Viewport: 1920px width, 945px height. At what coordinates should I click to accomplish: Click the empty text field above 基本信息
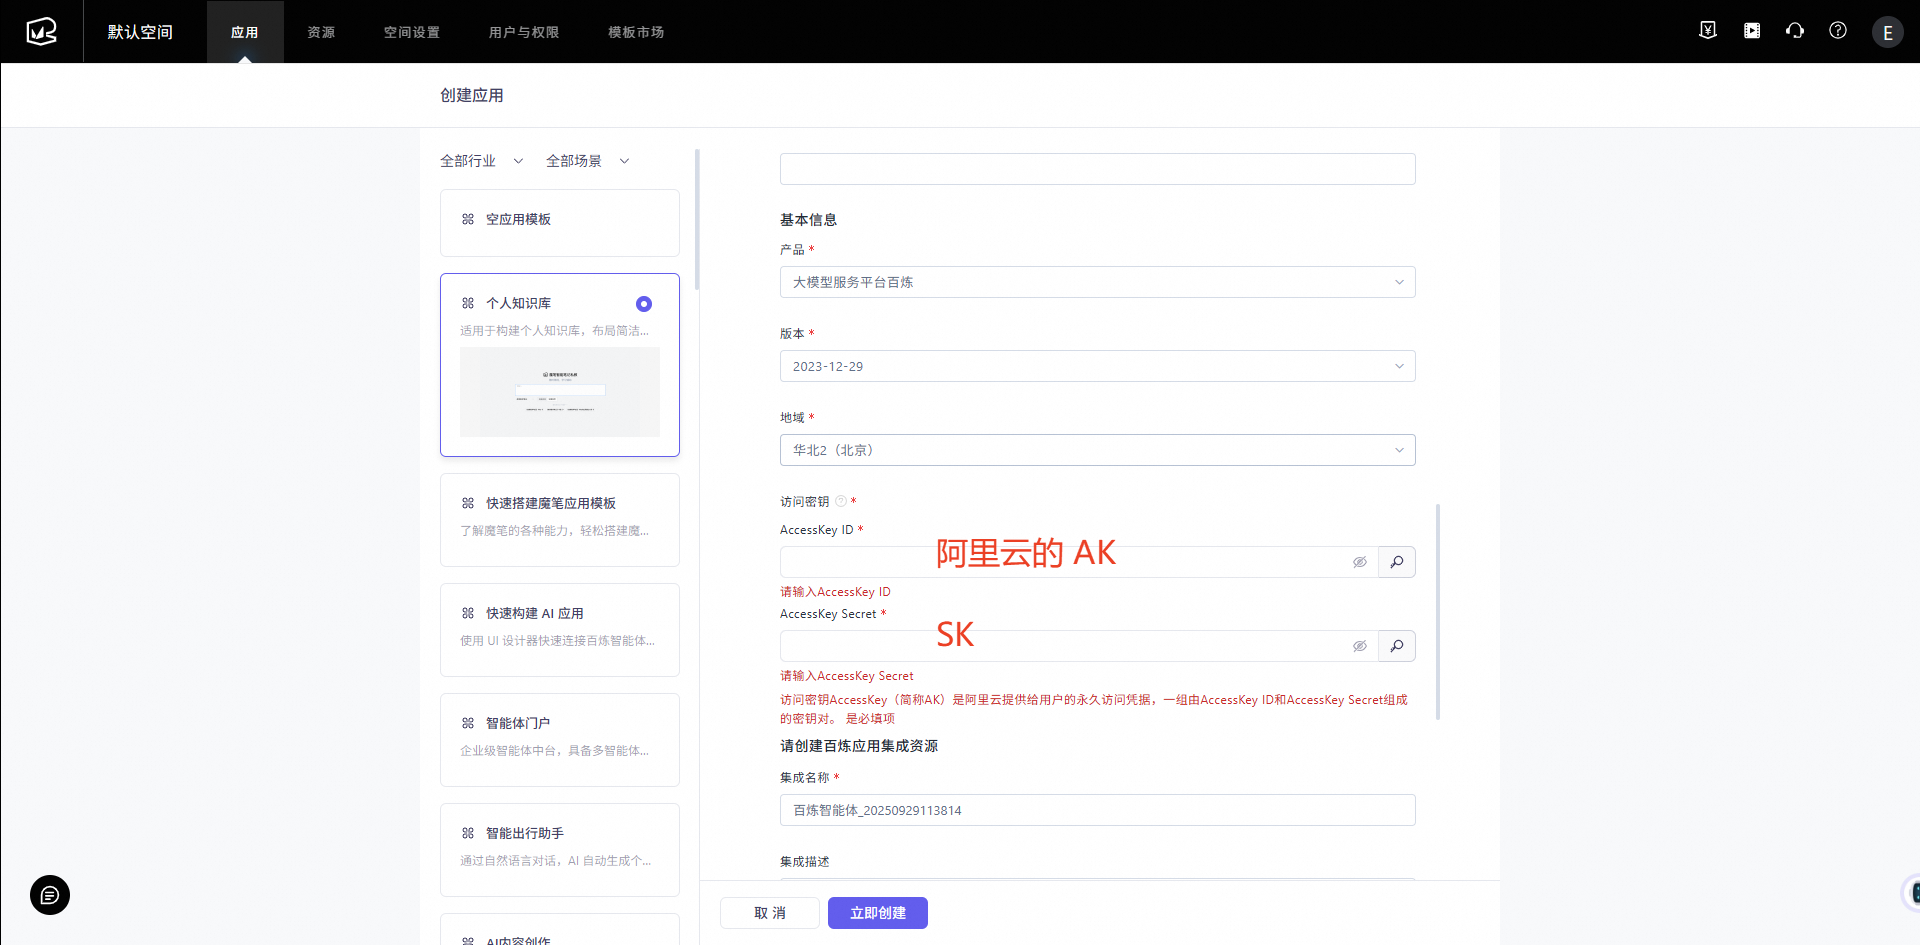(x=1097, y=169)
